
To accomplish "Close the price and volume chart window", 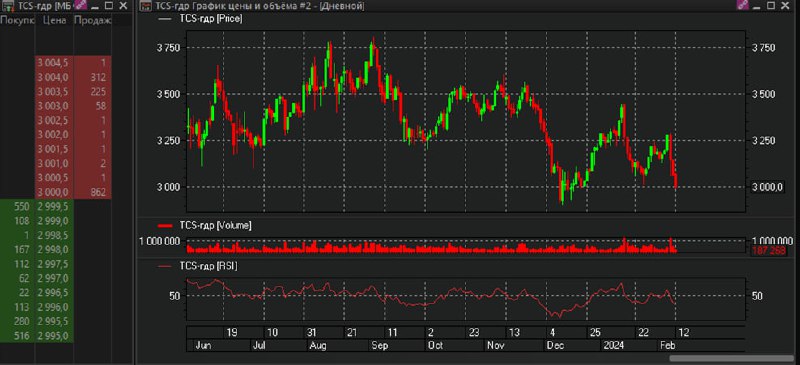I will 785,6.
